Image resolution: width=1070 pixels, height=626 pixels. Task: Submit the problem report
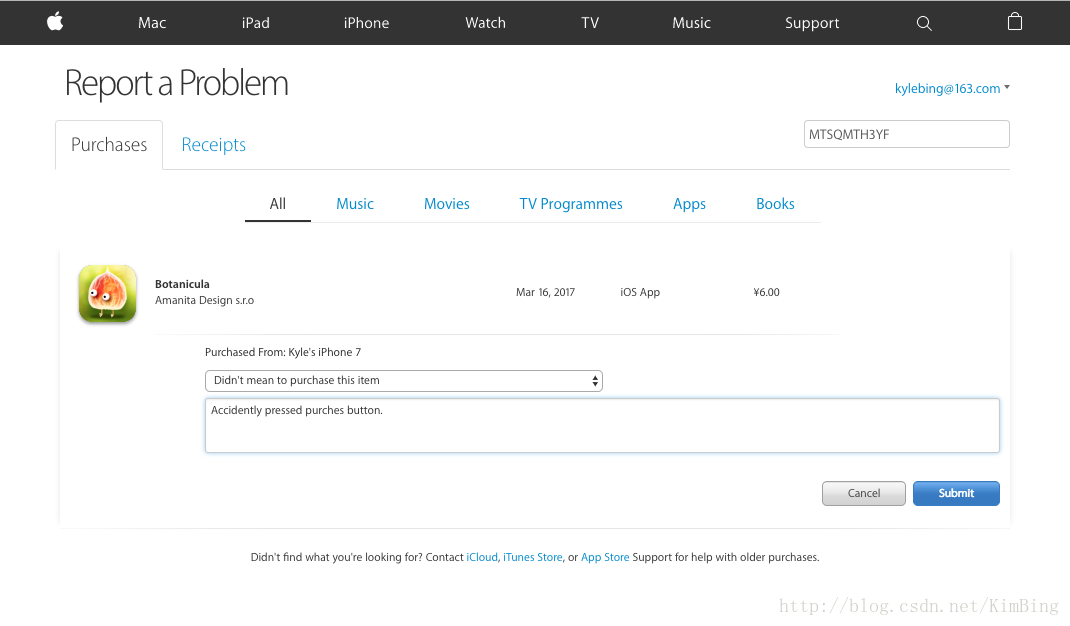[x=956, y=494]
